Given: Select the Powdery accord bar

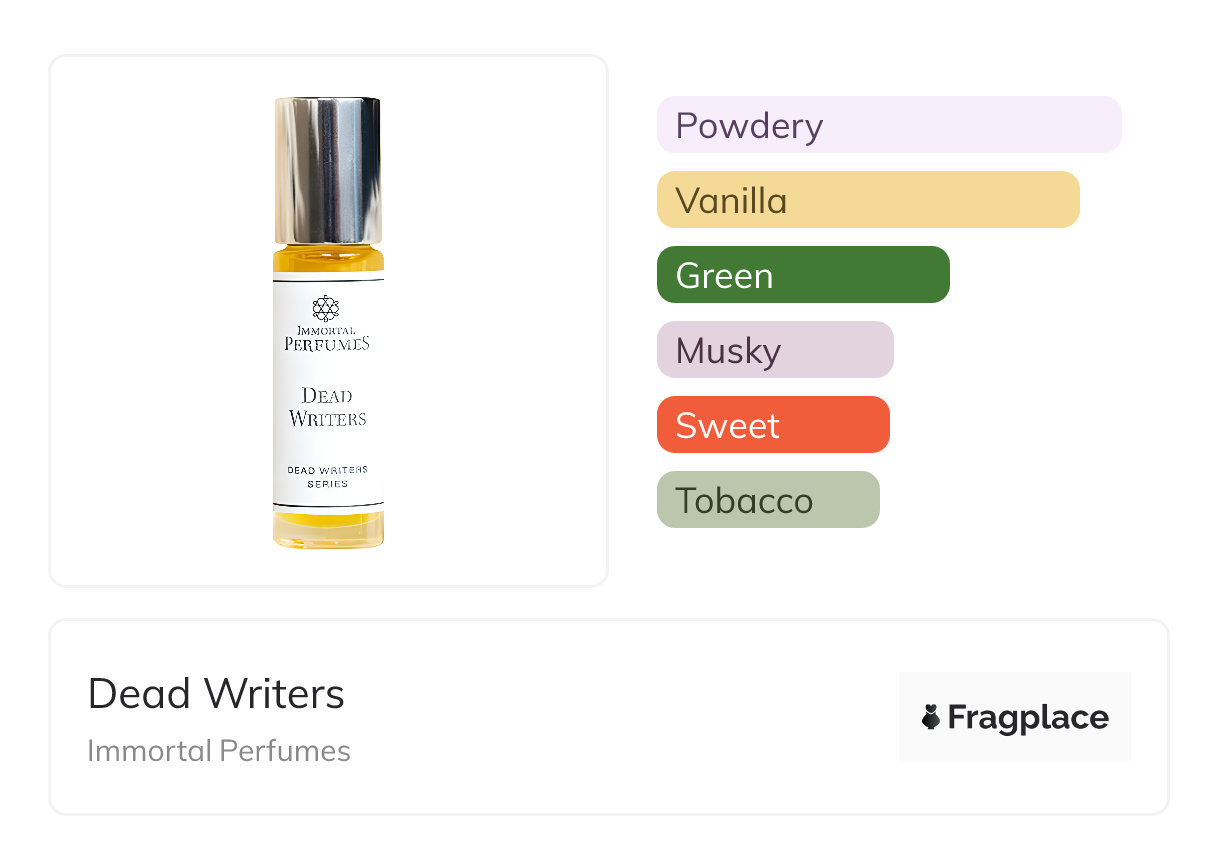Looking at the screenshot, I should 889,125.
